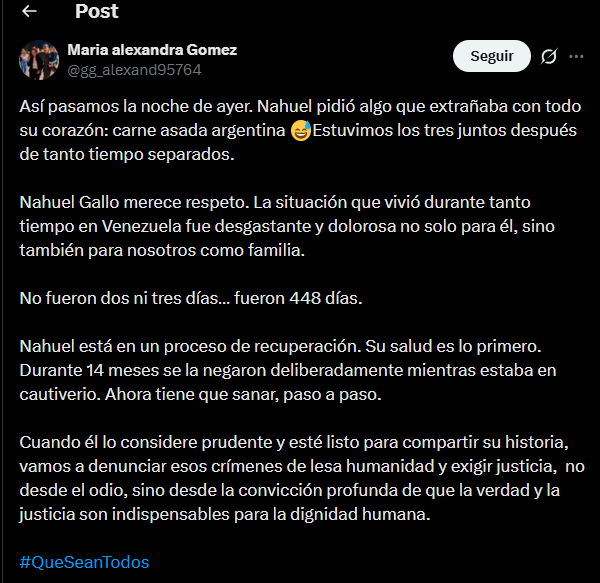Click the line mentioning 'fueron 448 días'
The width and height of the screenshot is (600, 583).
[191, 298]
